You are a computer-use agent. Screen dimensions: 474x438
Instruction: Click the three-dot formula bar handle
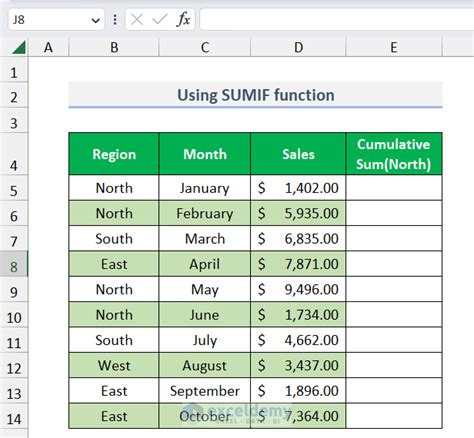tap(115, 20)
